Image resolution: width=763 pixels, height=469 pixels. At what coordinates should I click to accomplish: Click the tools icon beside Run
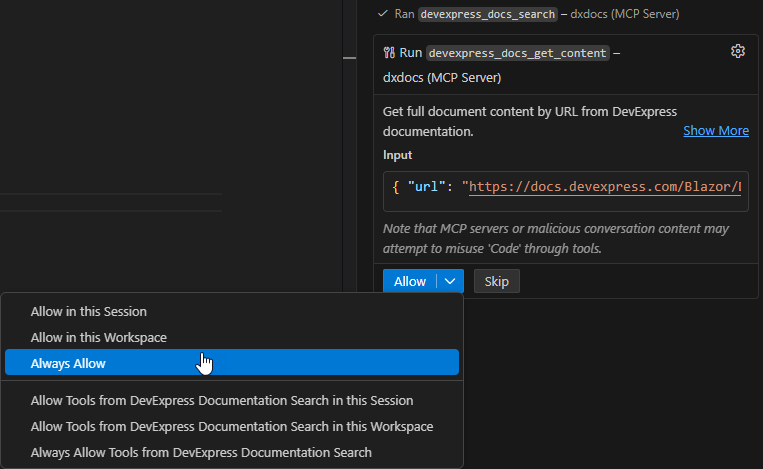tap(389, 53)
